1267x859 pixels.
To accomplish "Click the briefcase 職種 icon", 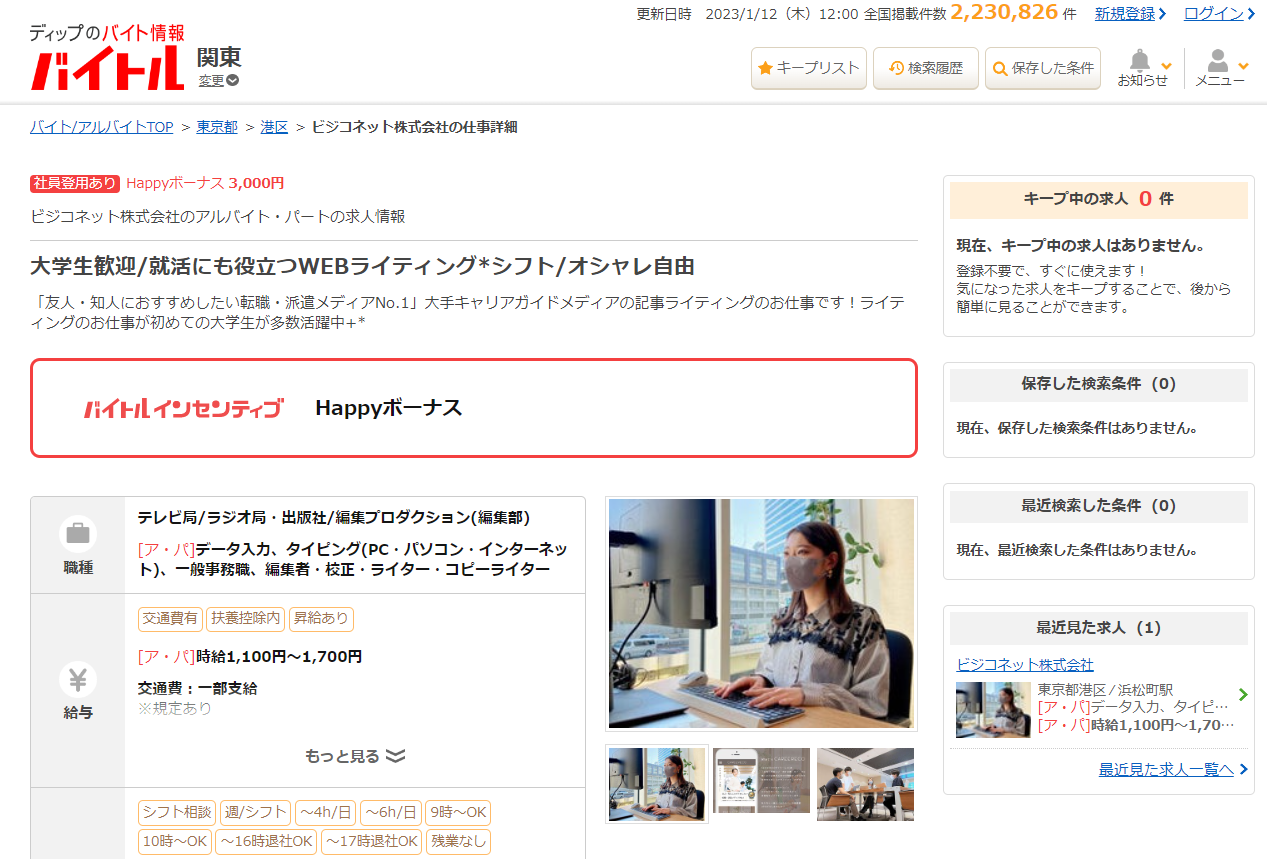I will [x=78, y=534].
